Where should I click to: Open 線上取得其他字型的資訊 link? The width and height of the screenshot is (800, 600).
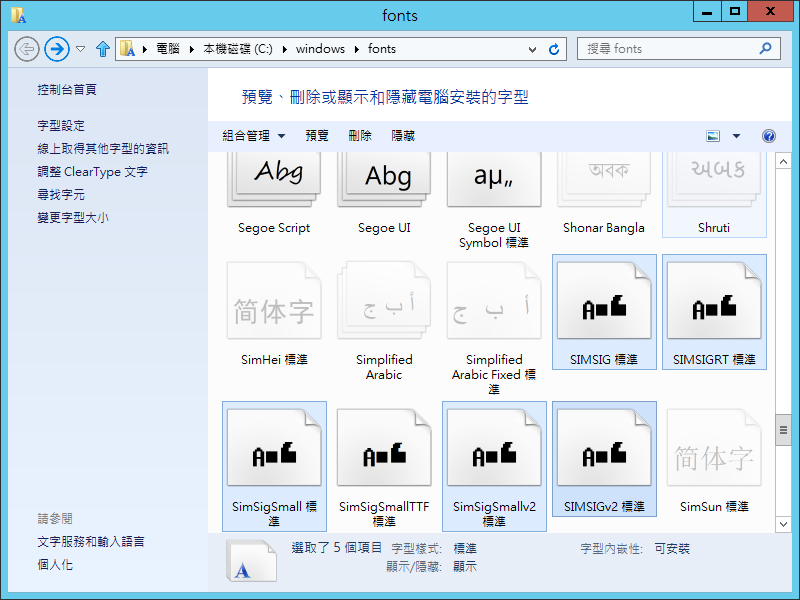click(x=103, y=148)
